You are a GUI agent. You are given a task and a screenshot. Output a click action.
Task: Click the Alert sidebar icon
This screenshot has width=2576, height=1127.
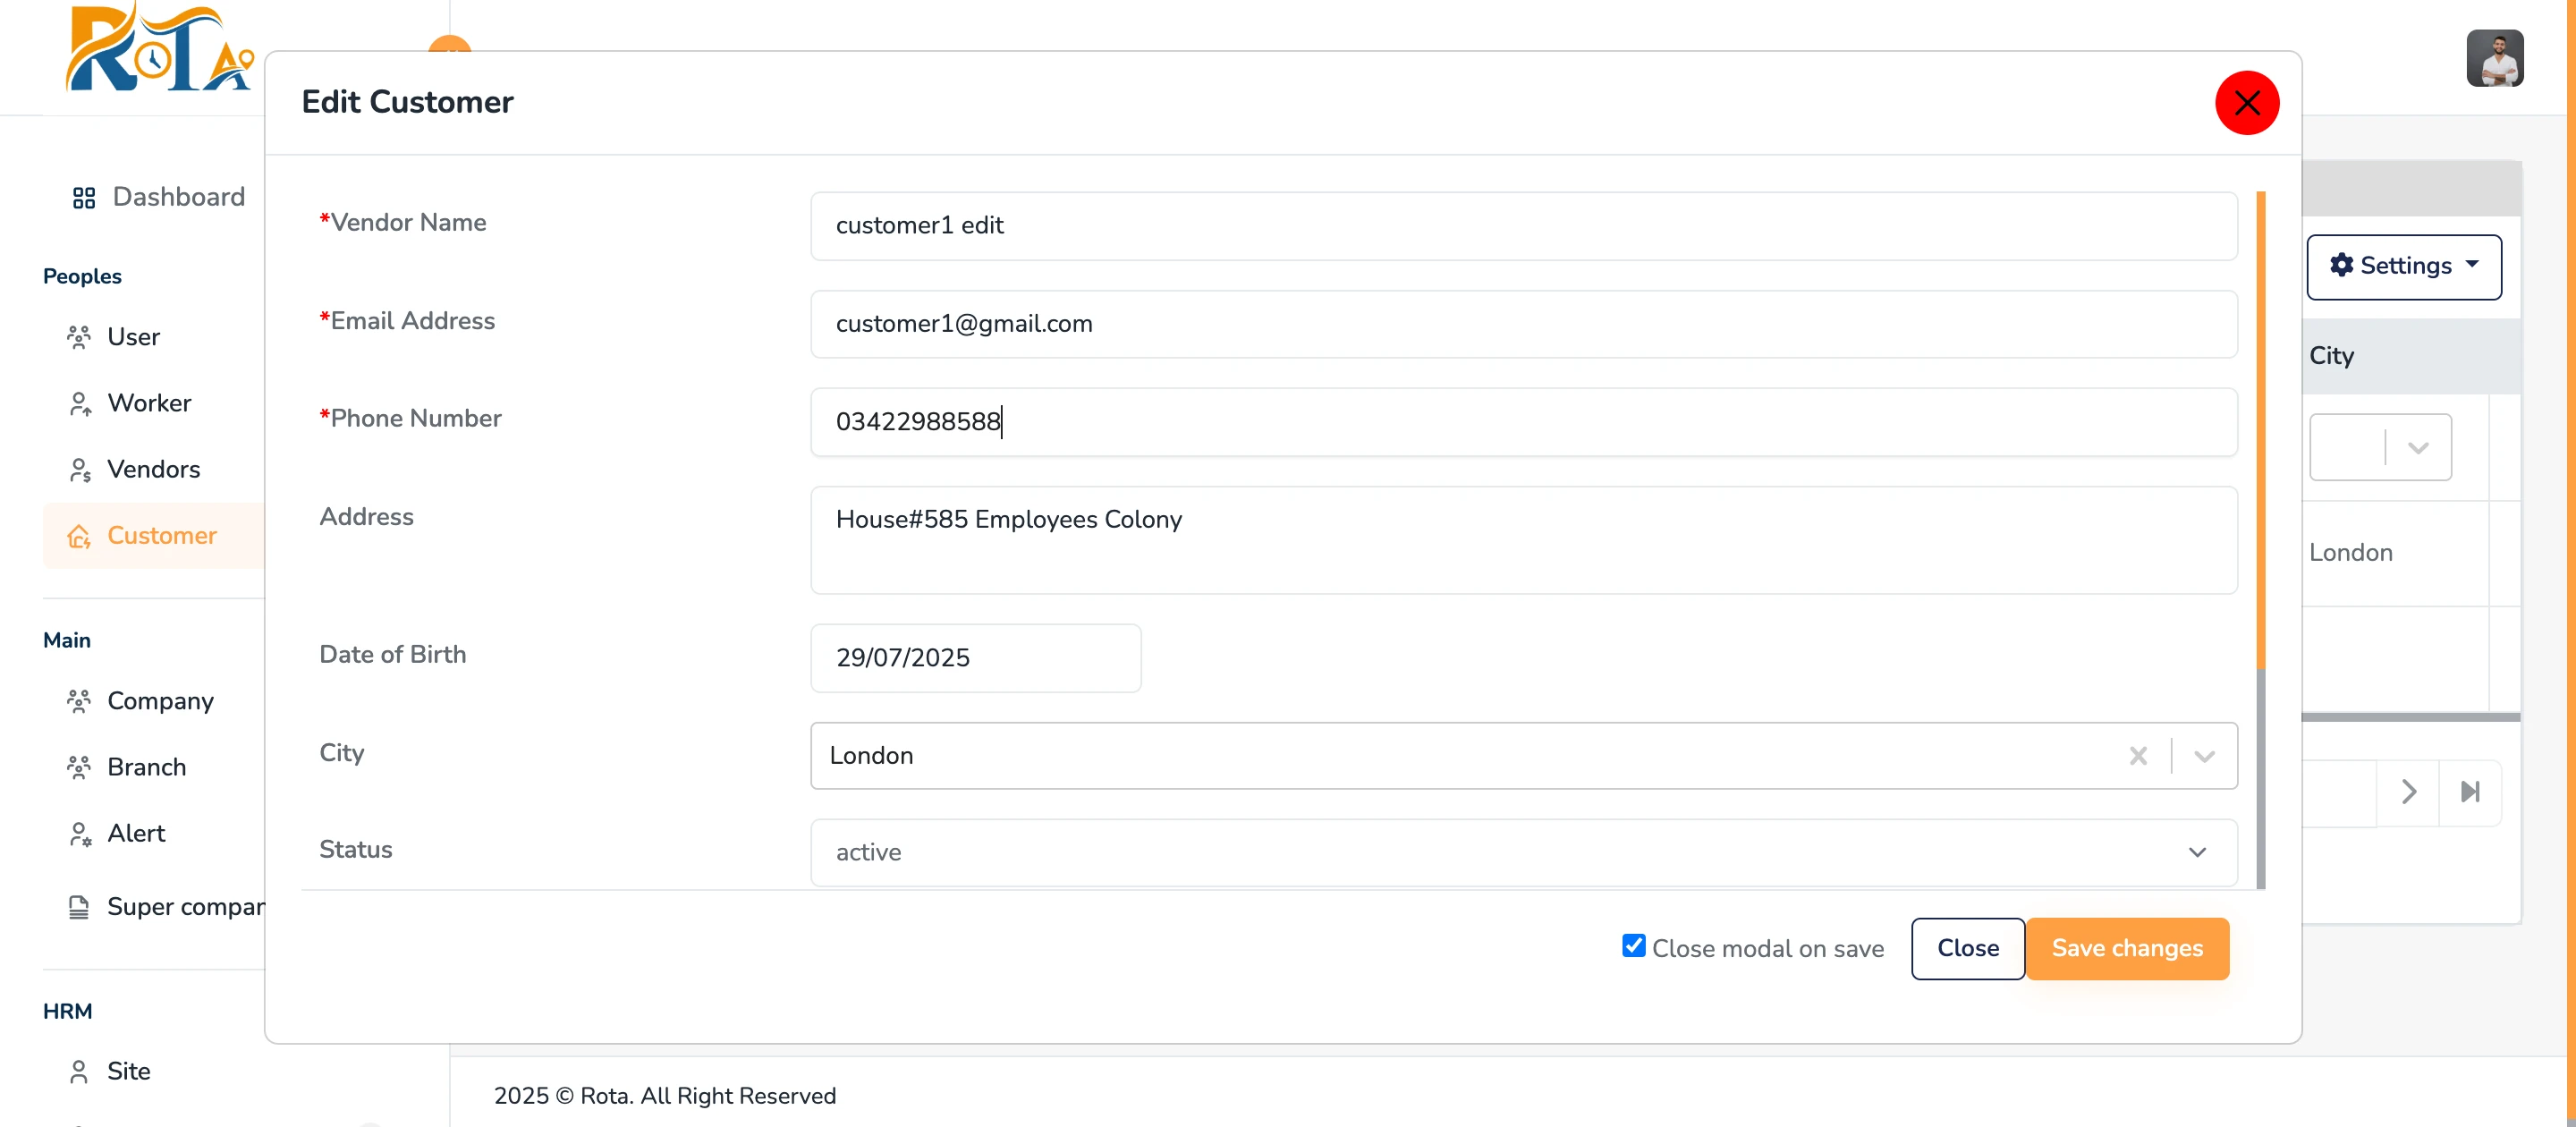coord(79,834)
